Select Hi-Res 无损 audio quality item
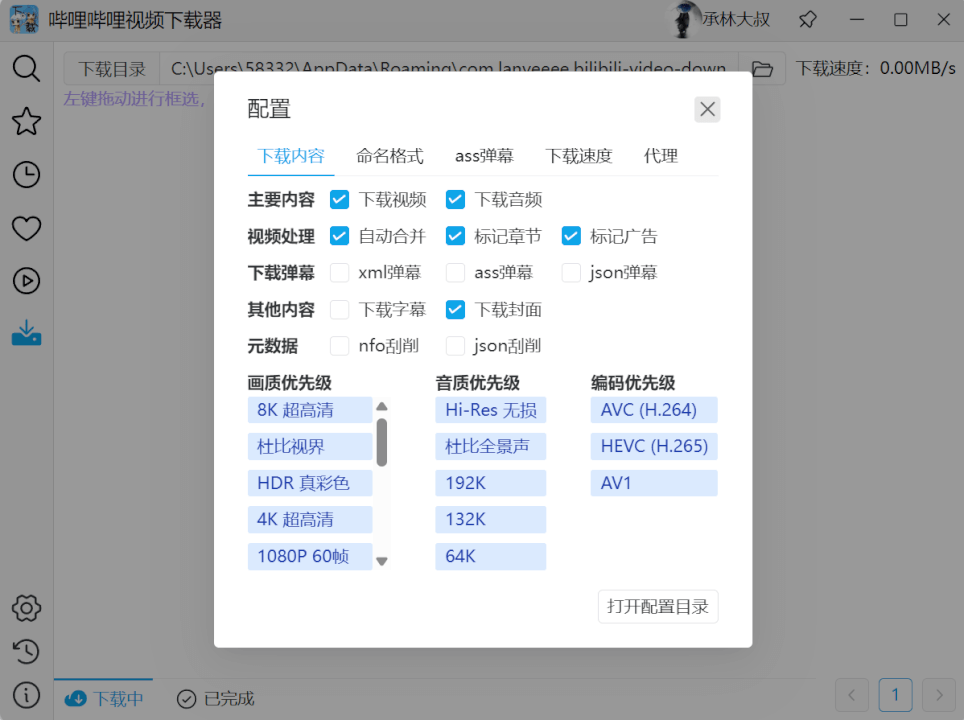The width and height of the screenshot is (964, 720). pos(490,409)
